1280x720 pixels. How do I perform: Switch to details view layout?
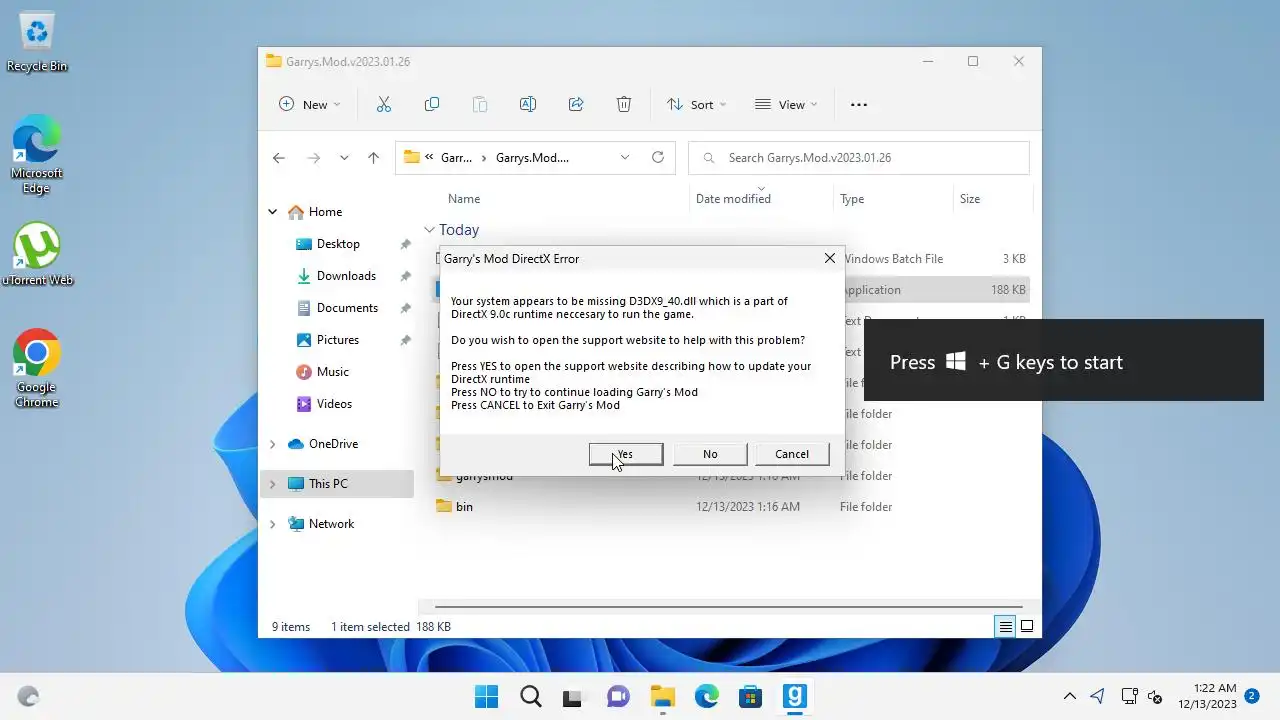pos(1005,627)
